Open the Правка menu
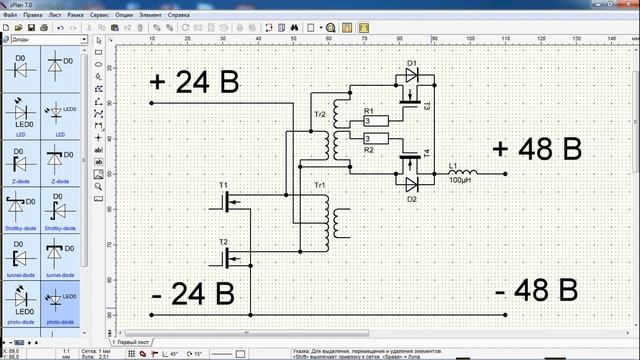Image resolution: width=640 pixels, height=360 pixels. coord(33,15)
